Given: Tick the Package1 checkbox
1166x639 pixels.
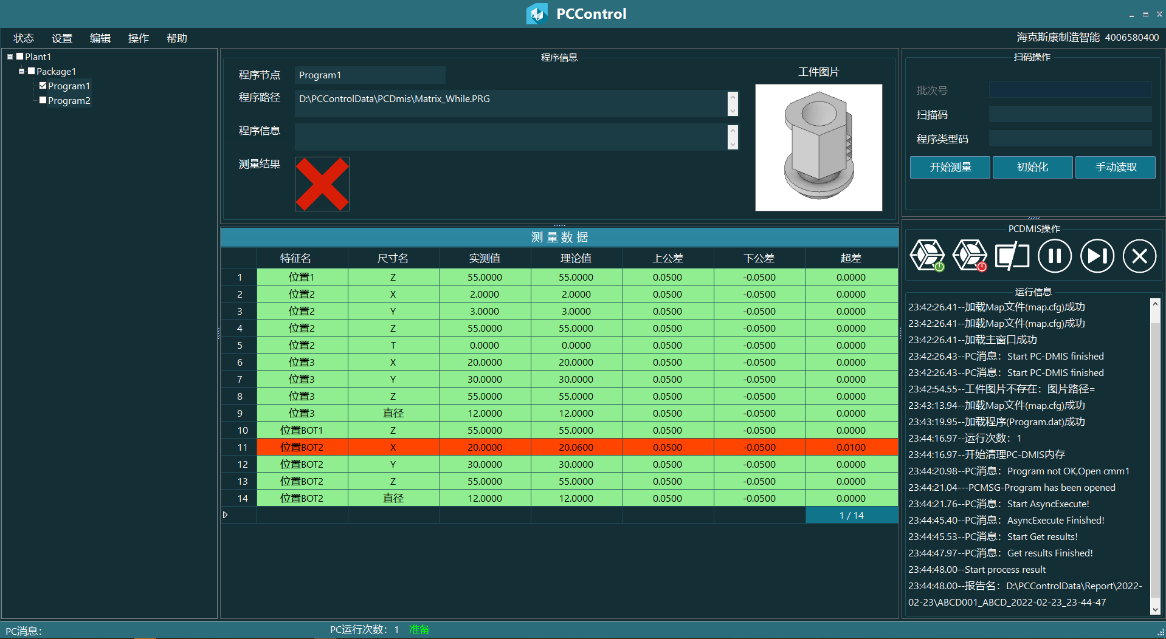Looking at the screenshot, I should 31,71.
